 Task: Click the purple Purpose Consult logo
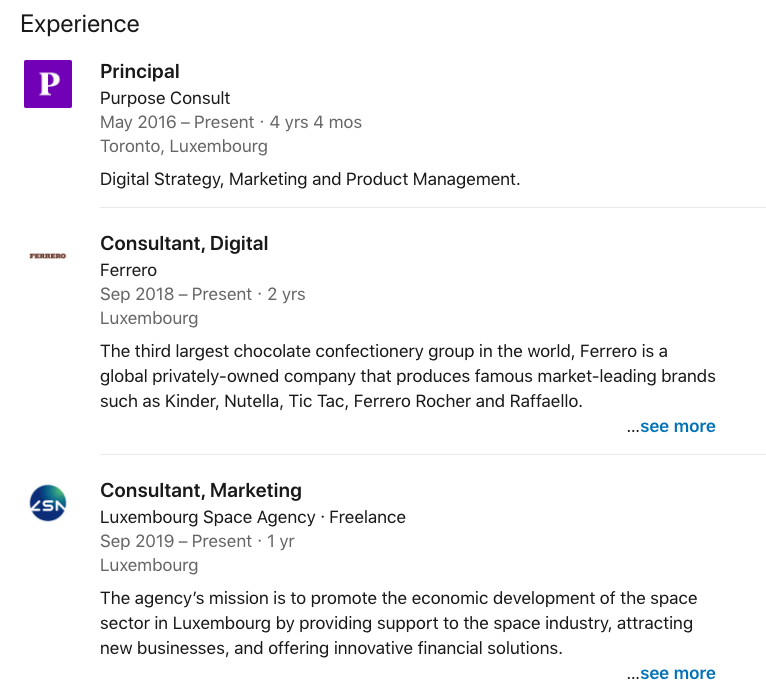coord(48,84)
